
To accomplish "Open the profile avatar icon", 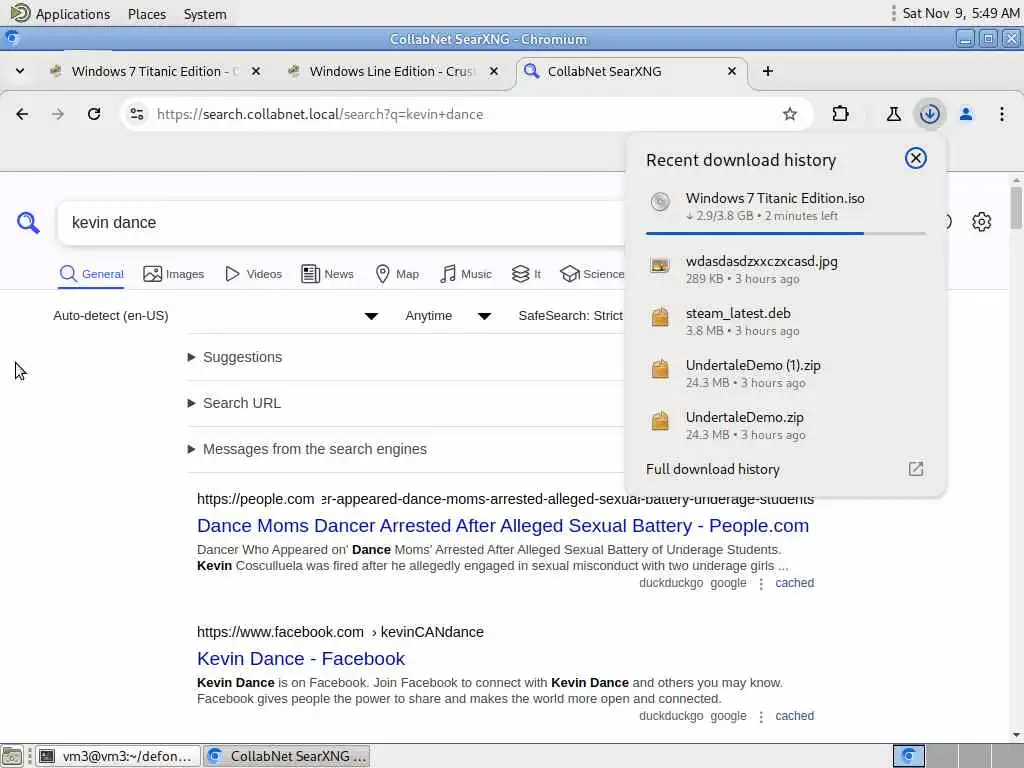I will click(966, 114).
